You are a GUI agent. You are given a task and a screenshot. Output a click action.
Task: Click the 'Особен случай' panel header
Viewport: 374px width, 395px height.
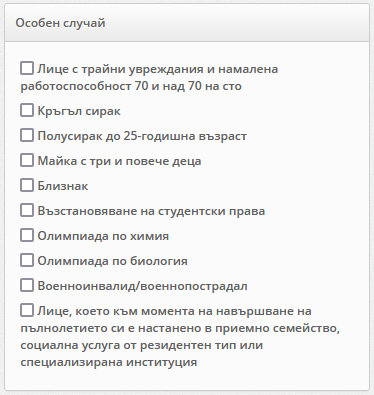pyautogui.click(x=187, y=23)
